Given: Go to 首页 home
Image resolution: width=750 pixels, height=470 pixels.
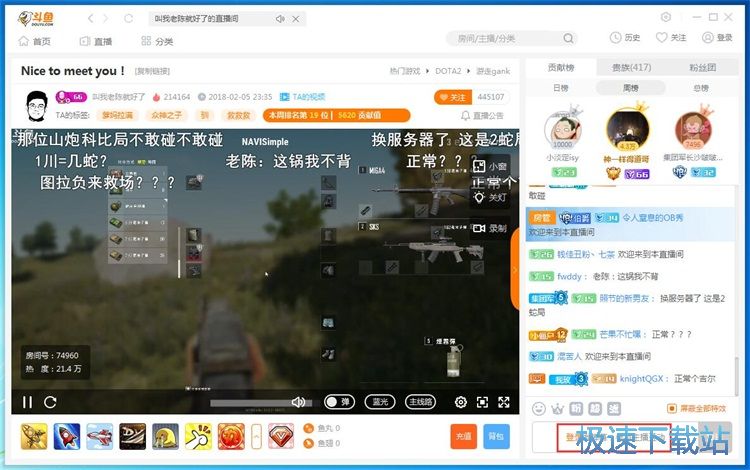Looking at the screenshot, I should (34, 41).
